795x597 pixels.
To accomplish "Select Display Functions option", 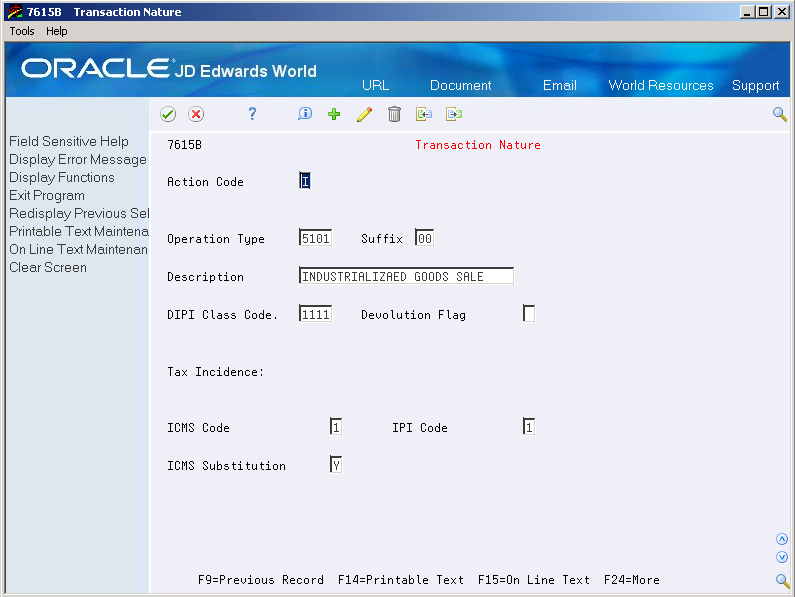I will click(x=62, y=178).
